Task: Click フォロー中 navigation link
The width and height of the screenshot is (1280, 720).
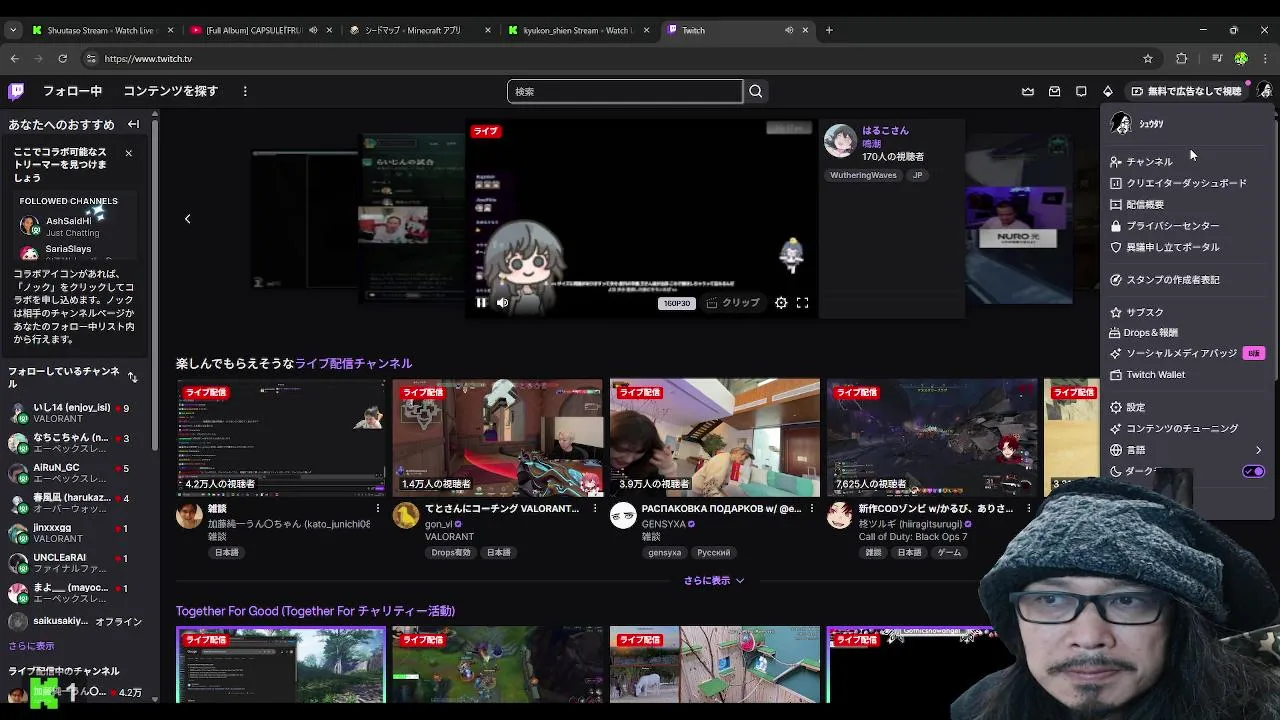Action: pos(72,91)
